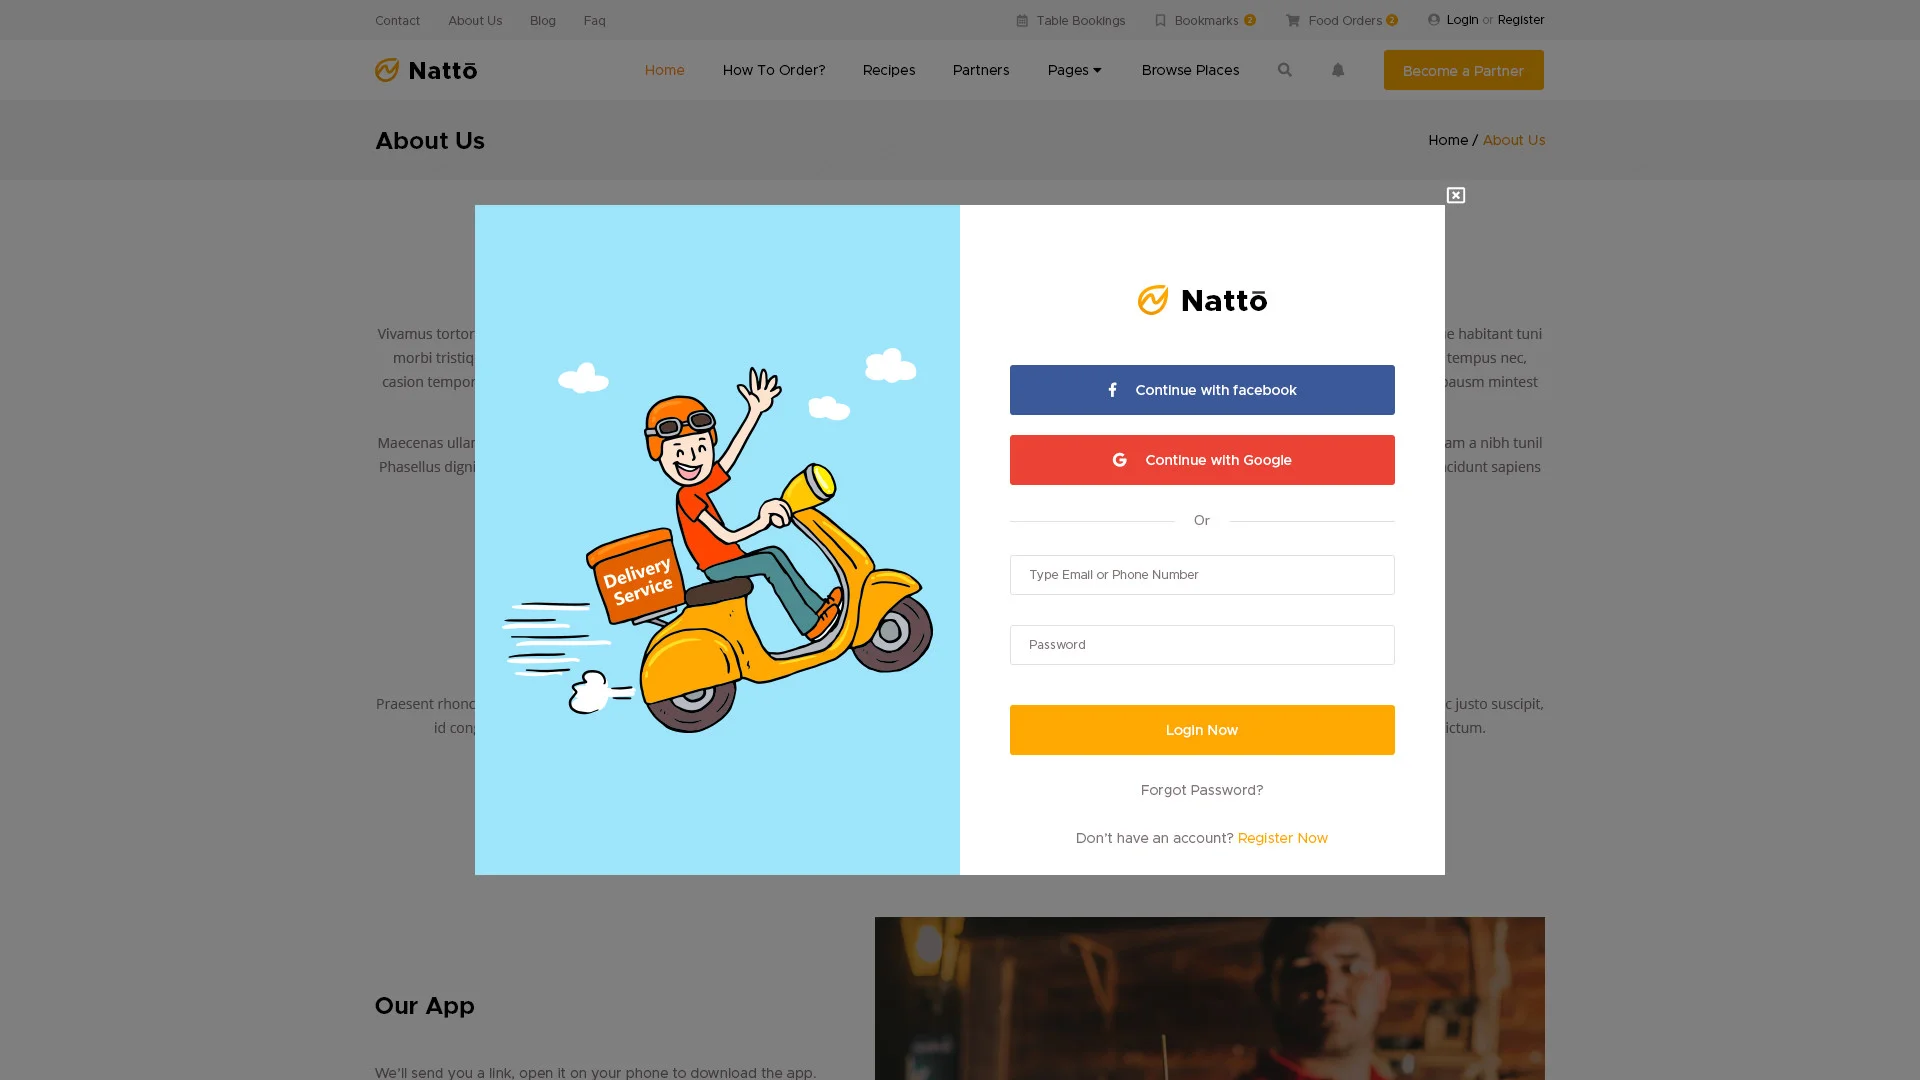Open the Forgot Password? link
Image resolution: width=1920 pixels, height=1080 pixels.
click(x=1202, y=790)
